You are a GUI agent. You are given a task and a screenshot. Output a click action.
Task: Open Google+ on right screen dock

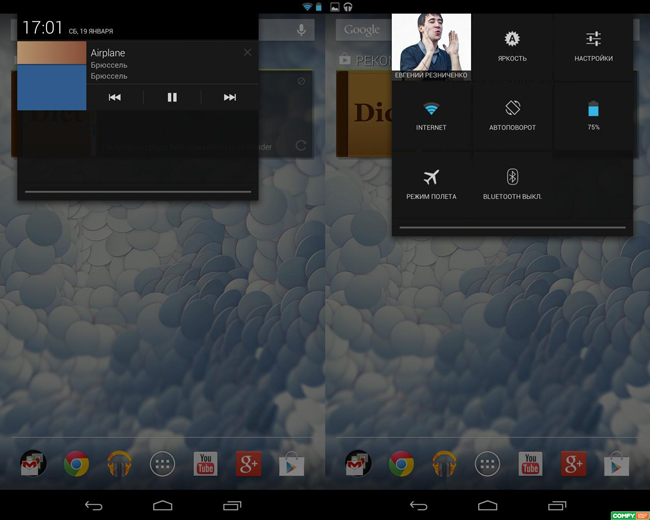574,464
